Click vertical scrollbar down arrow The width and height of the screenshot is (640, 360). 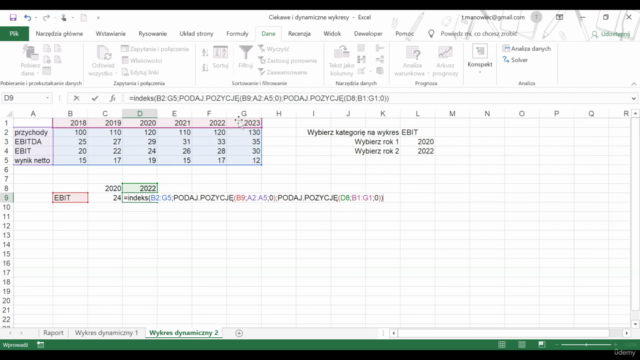(x=635, y=324)
